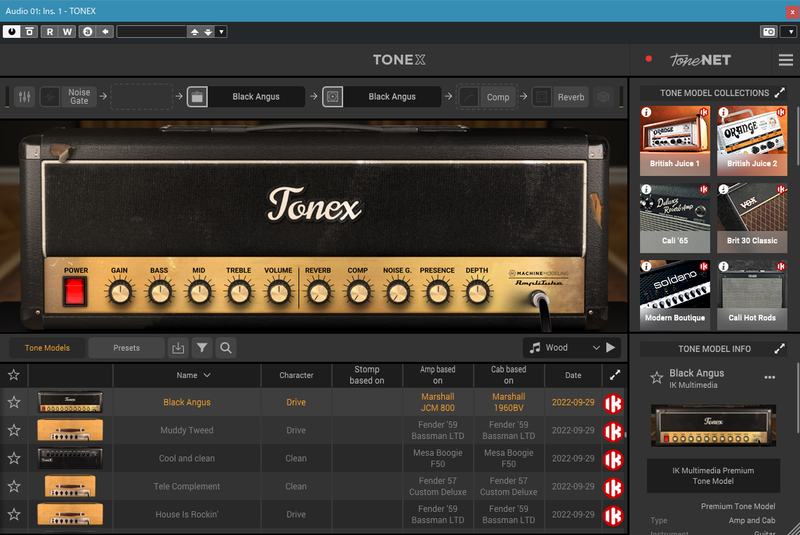Toggle the cabinet speaker icon in the chain

click(x=333, y=96)
